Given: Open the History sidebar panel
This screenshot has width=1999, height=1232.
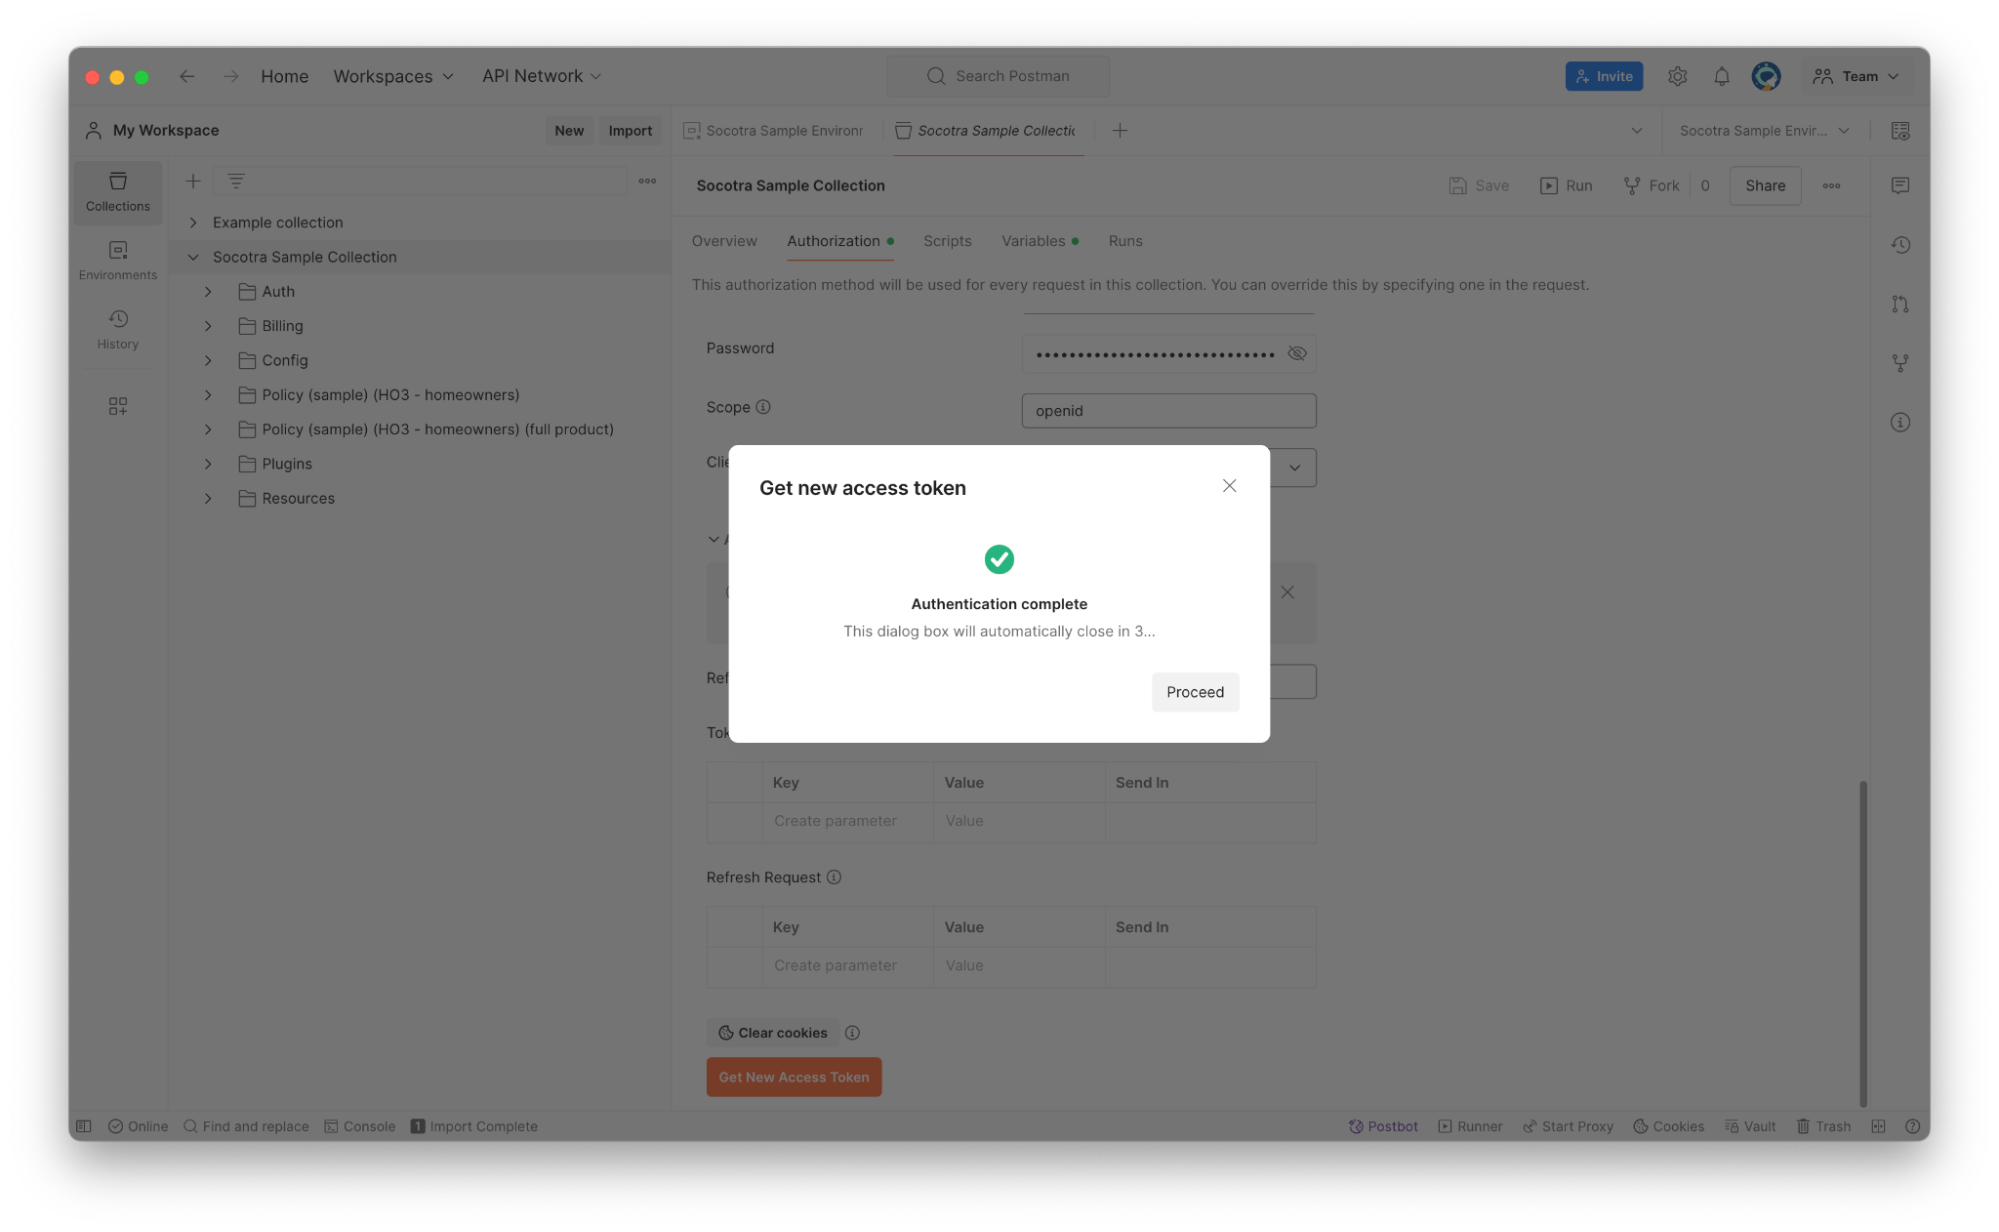Looking at the screenshot, I should point(117,328).
